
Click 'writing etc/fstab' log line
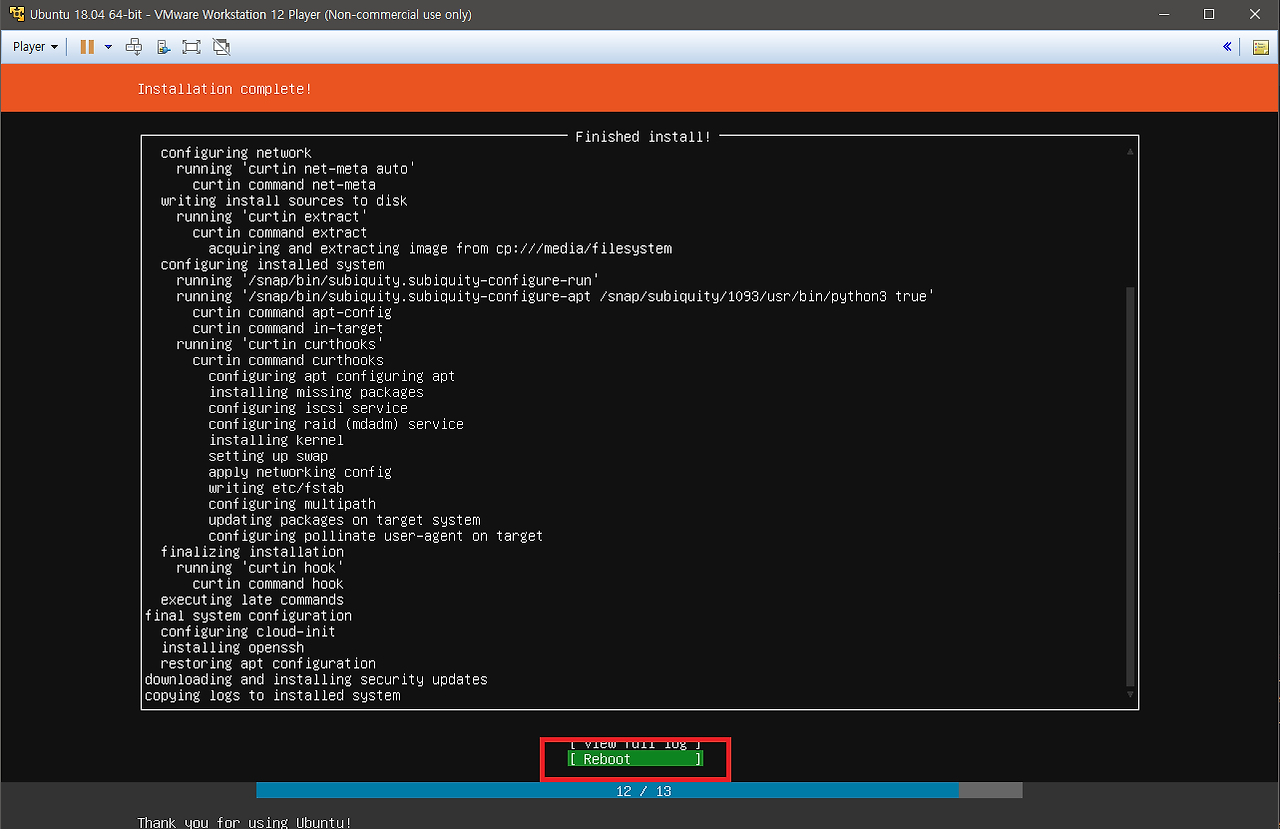pos(276,489)
